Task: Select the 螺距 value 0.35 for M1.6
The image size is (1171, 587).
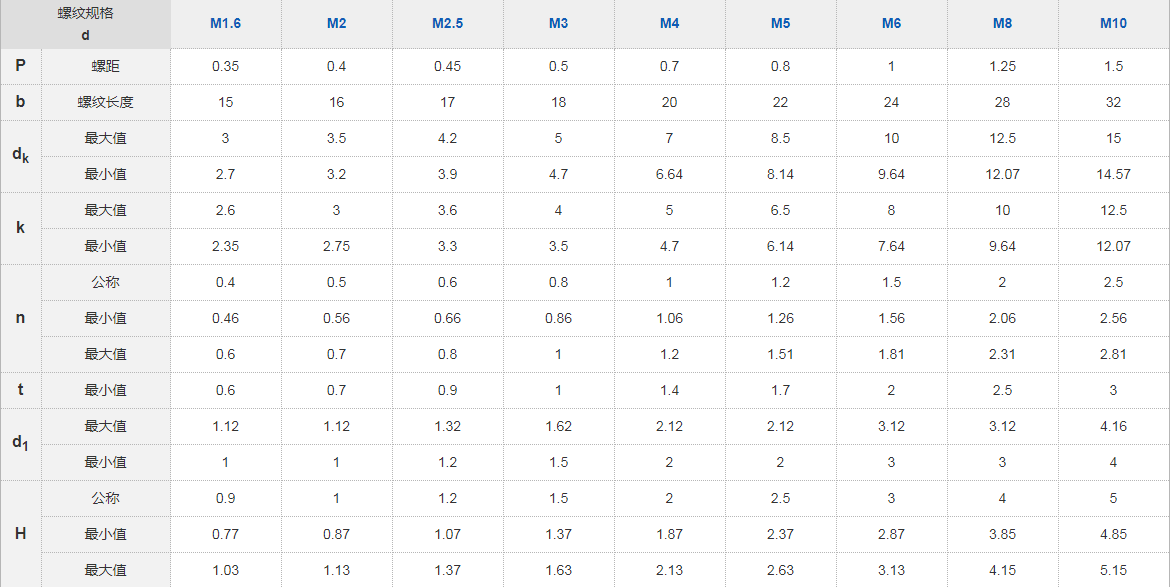Action: [x=225, y=66]
